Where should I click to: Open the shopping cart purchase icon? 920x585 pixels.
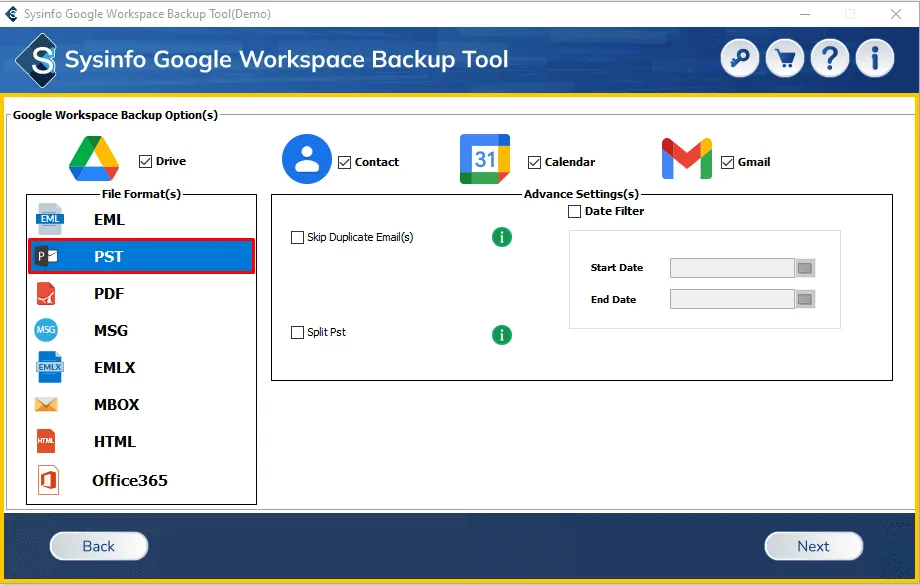click(x=785, y=59)
